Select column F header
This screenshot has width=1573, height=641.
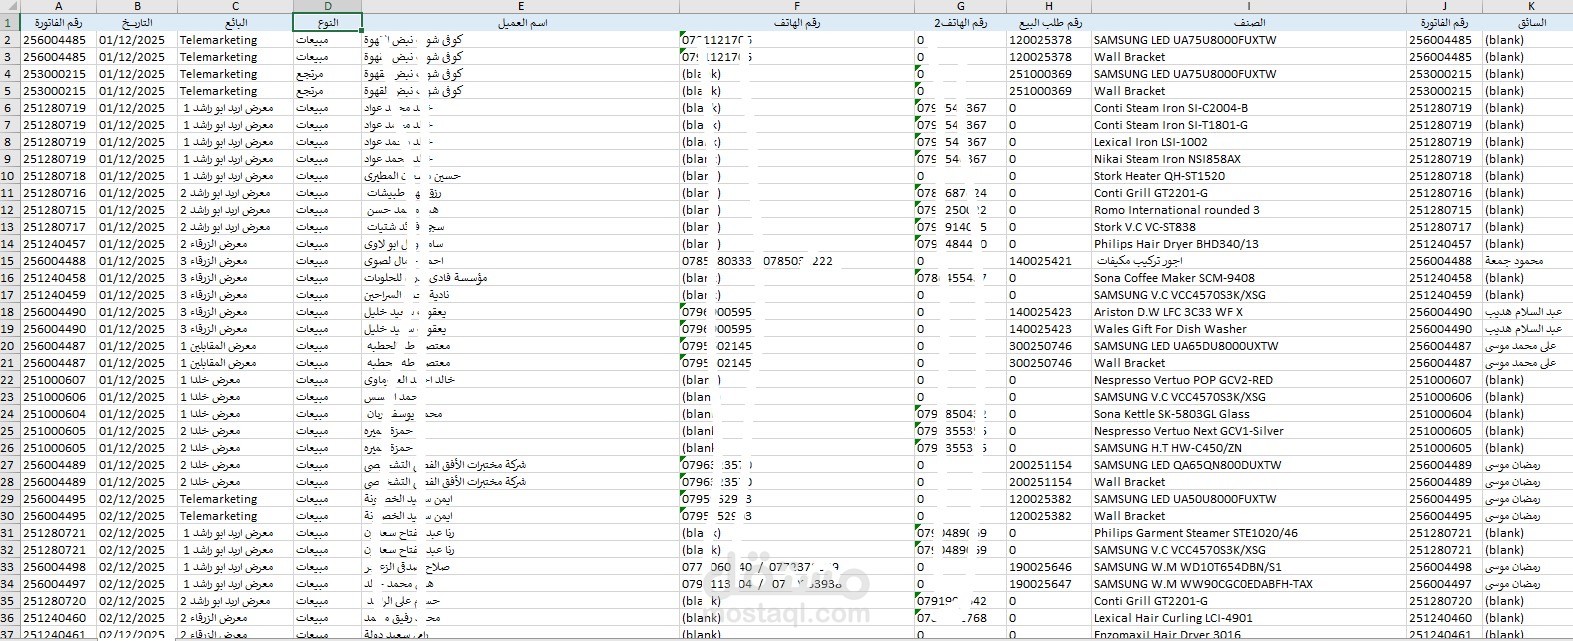pos(797,6)
